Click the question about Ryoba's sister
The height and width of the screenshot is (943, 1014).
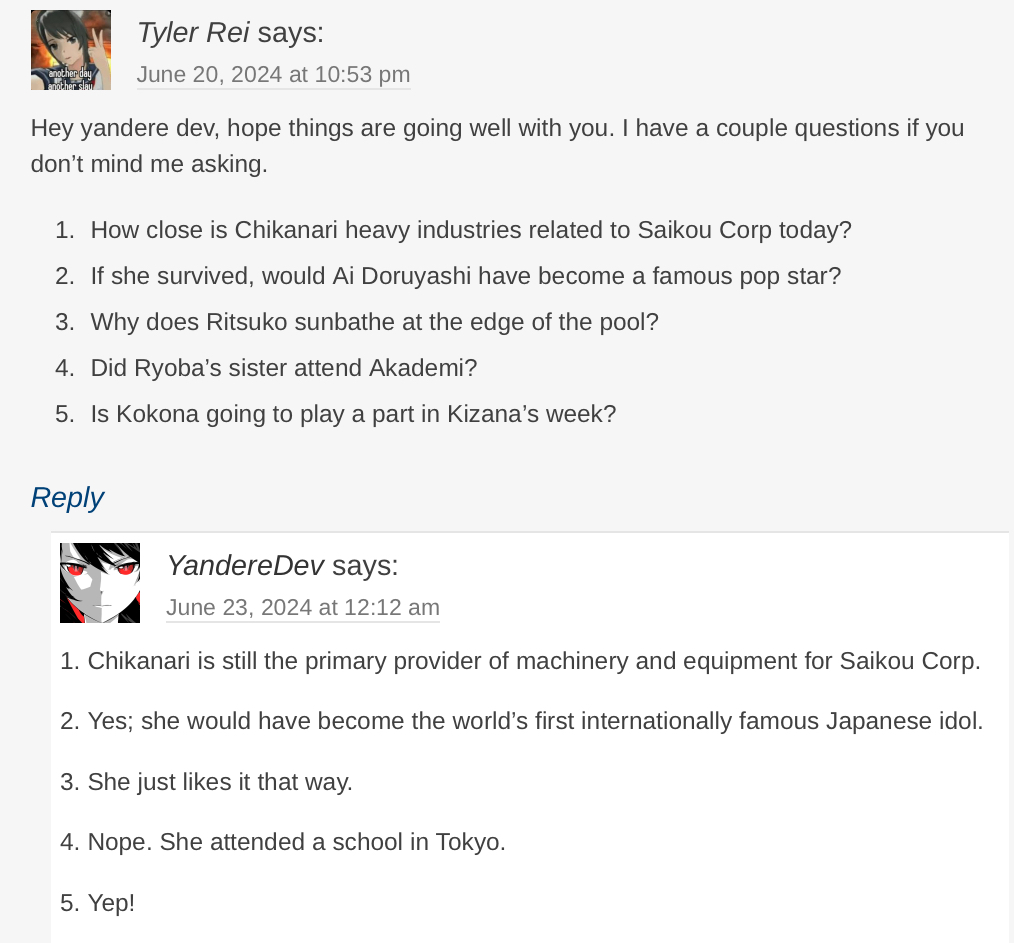[x=283, y=368]
